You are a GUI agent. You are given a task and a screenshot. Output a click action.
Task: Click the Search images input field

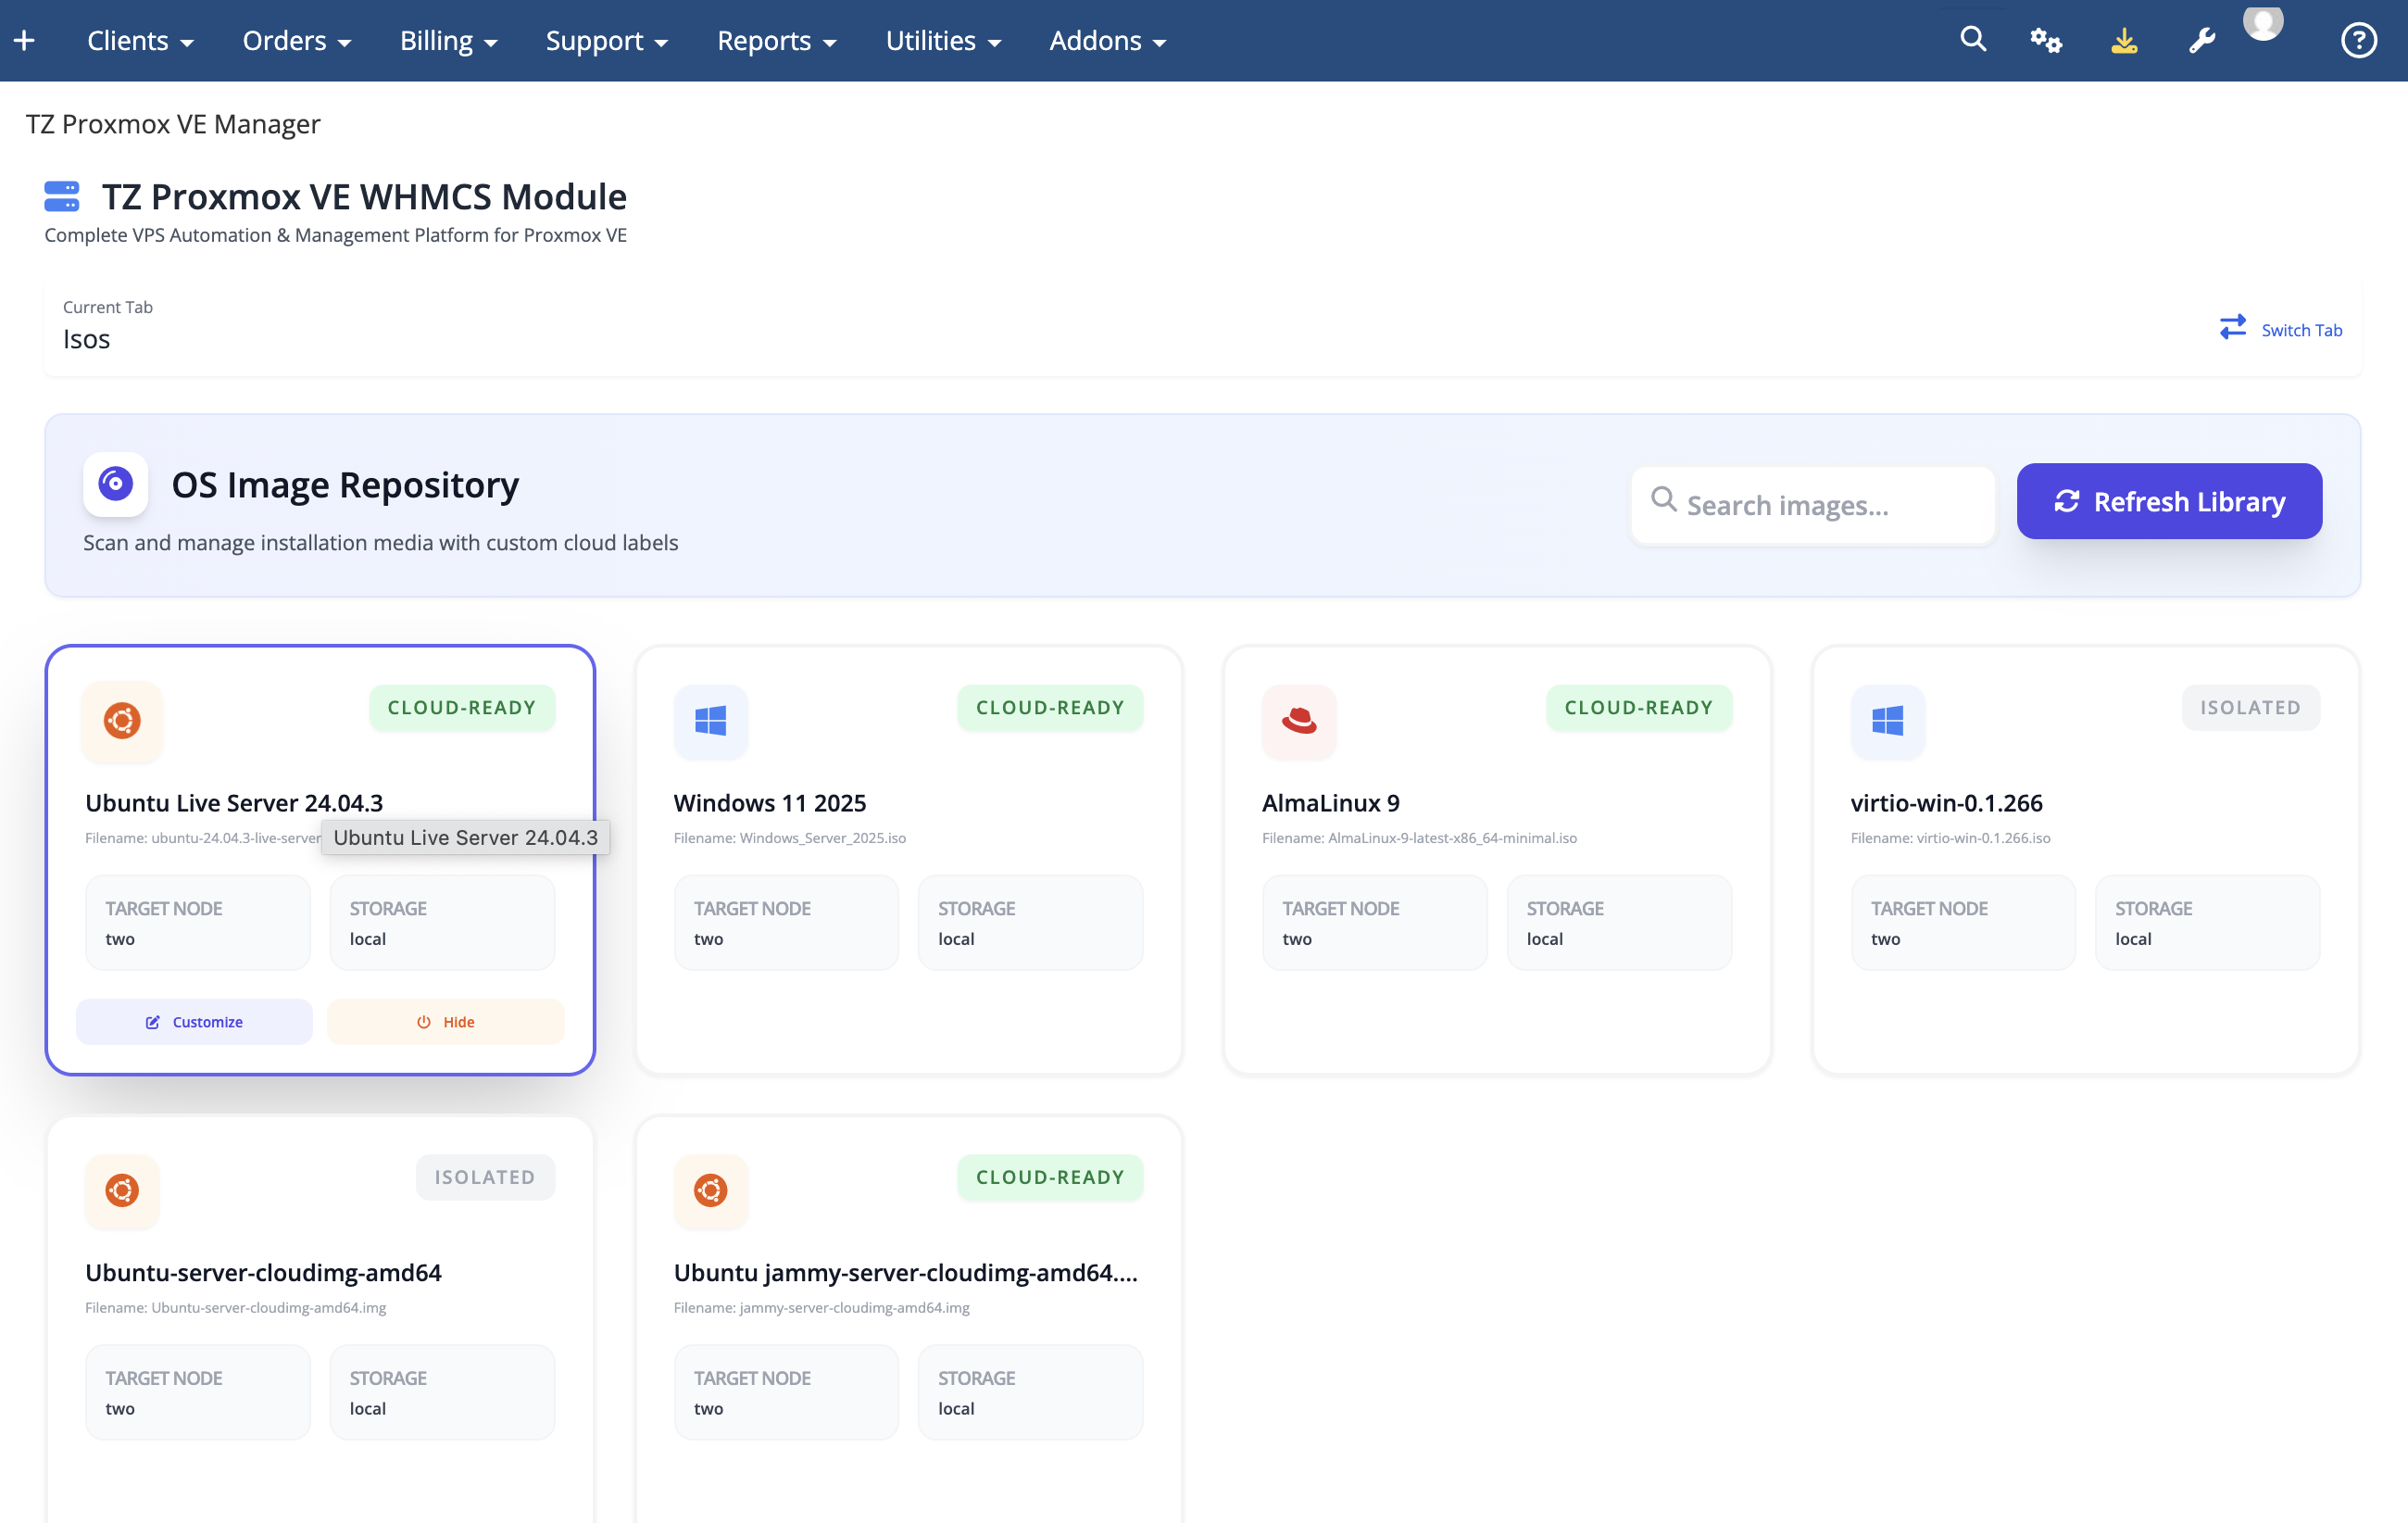coord(1812,505)
